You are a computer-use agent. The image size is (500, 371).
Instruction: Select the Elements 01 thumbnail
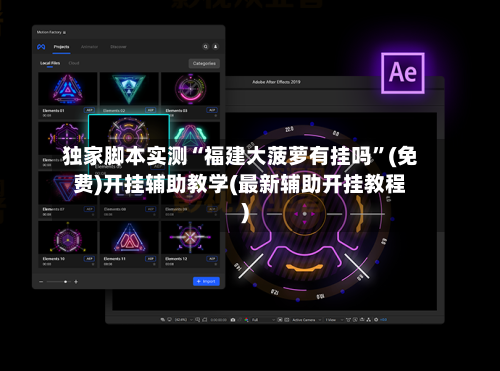coord(68,89)
